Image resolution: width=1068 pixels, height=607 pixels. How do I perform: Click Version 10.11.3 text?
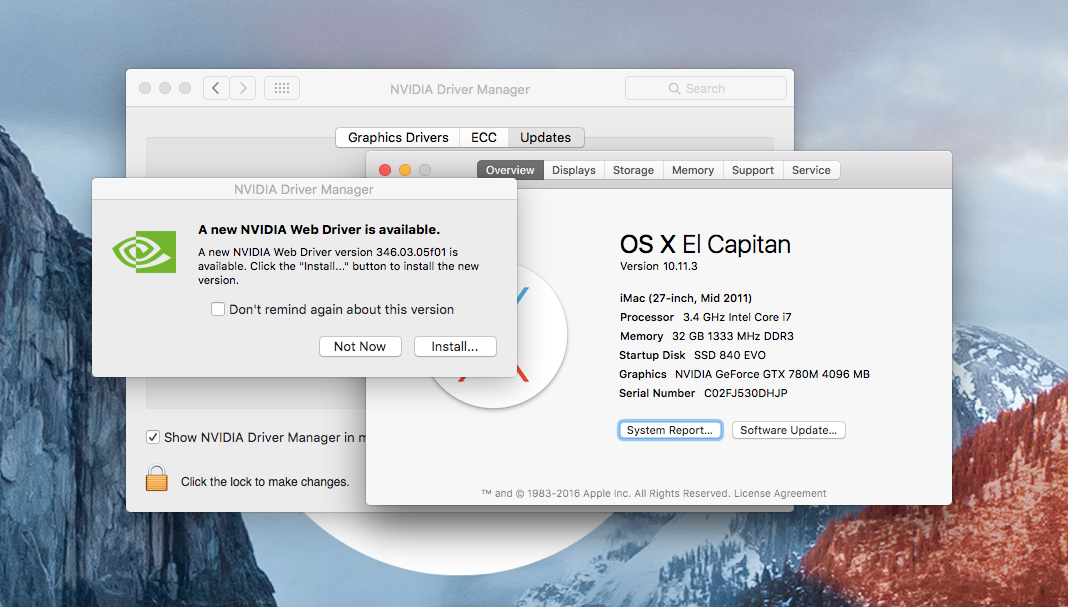click(x=659, y=266)
